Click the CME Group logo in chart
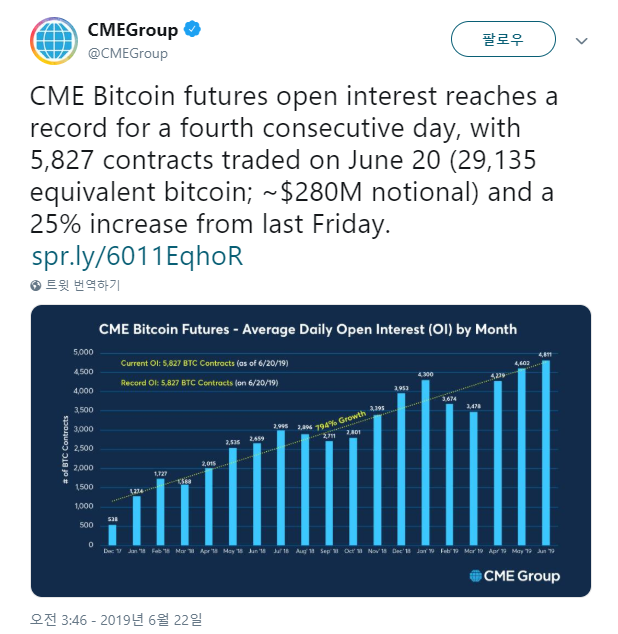 tap(514, 576)
